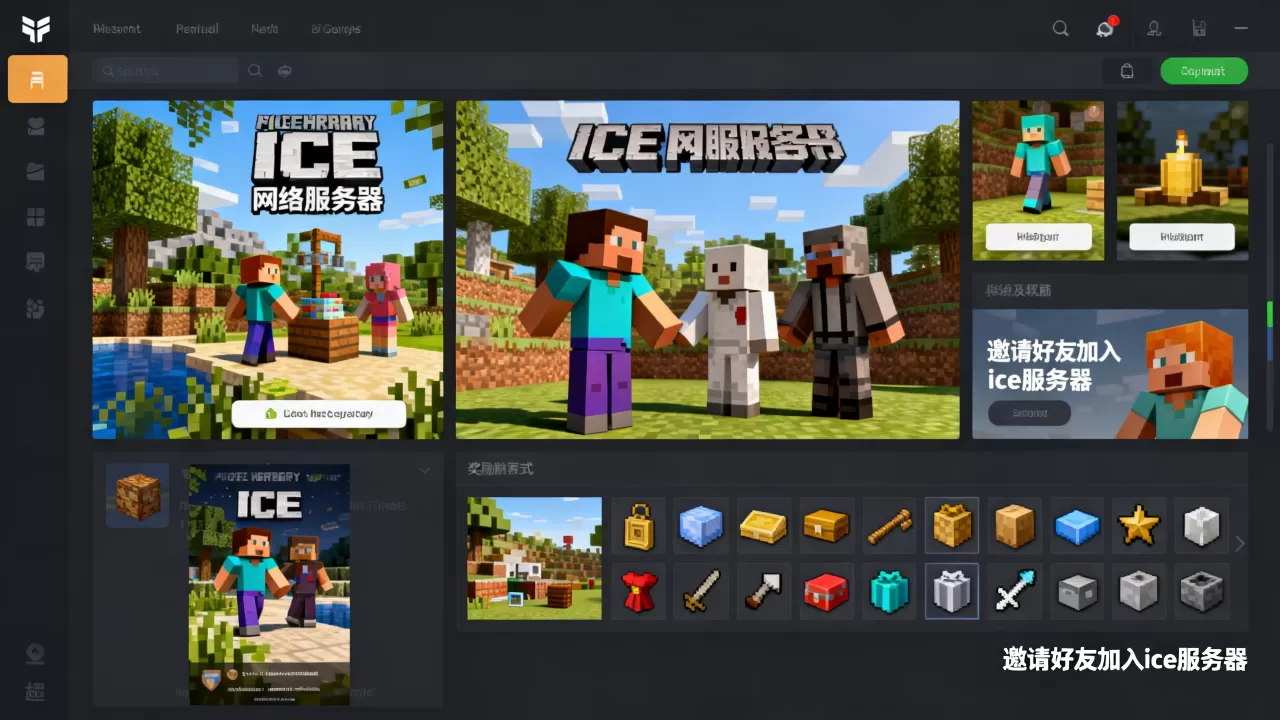
Task: Open notifications bell with red badge
Action: 1105,28
